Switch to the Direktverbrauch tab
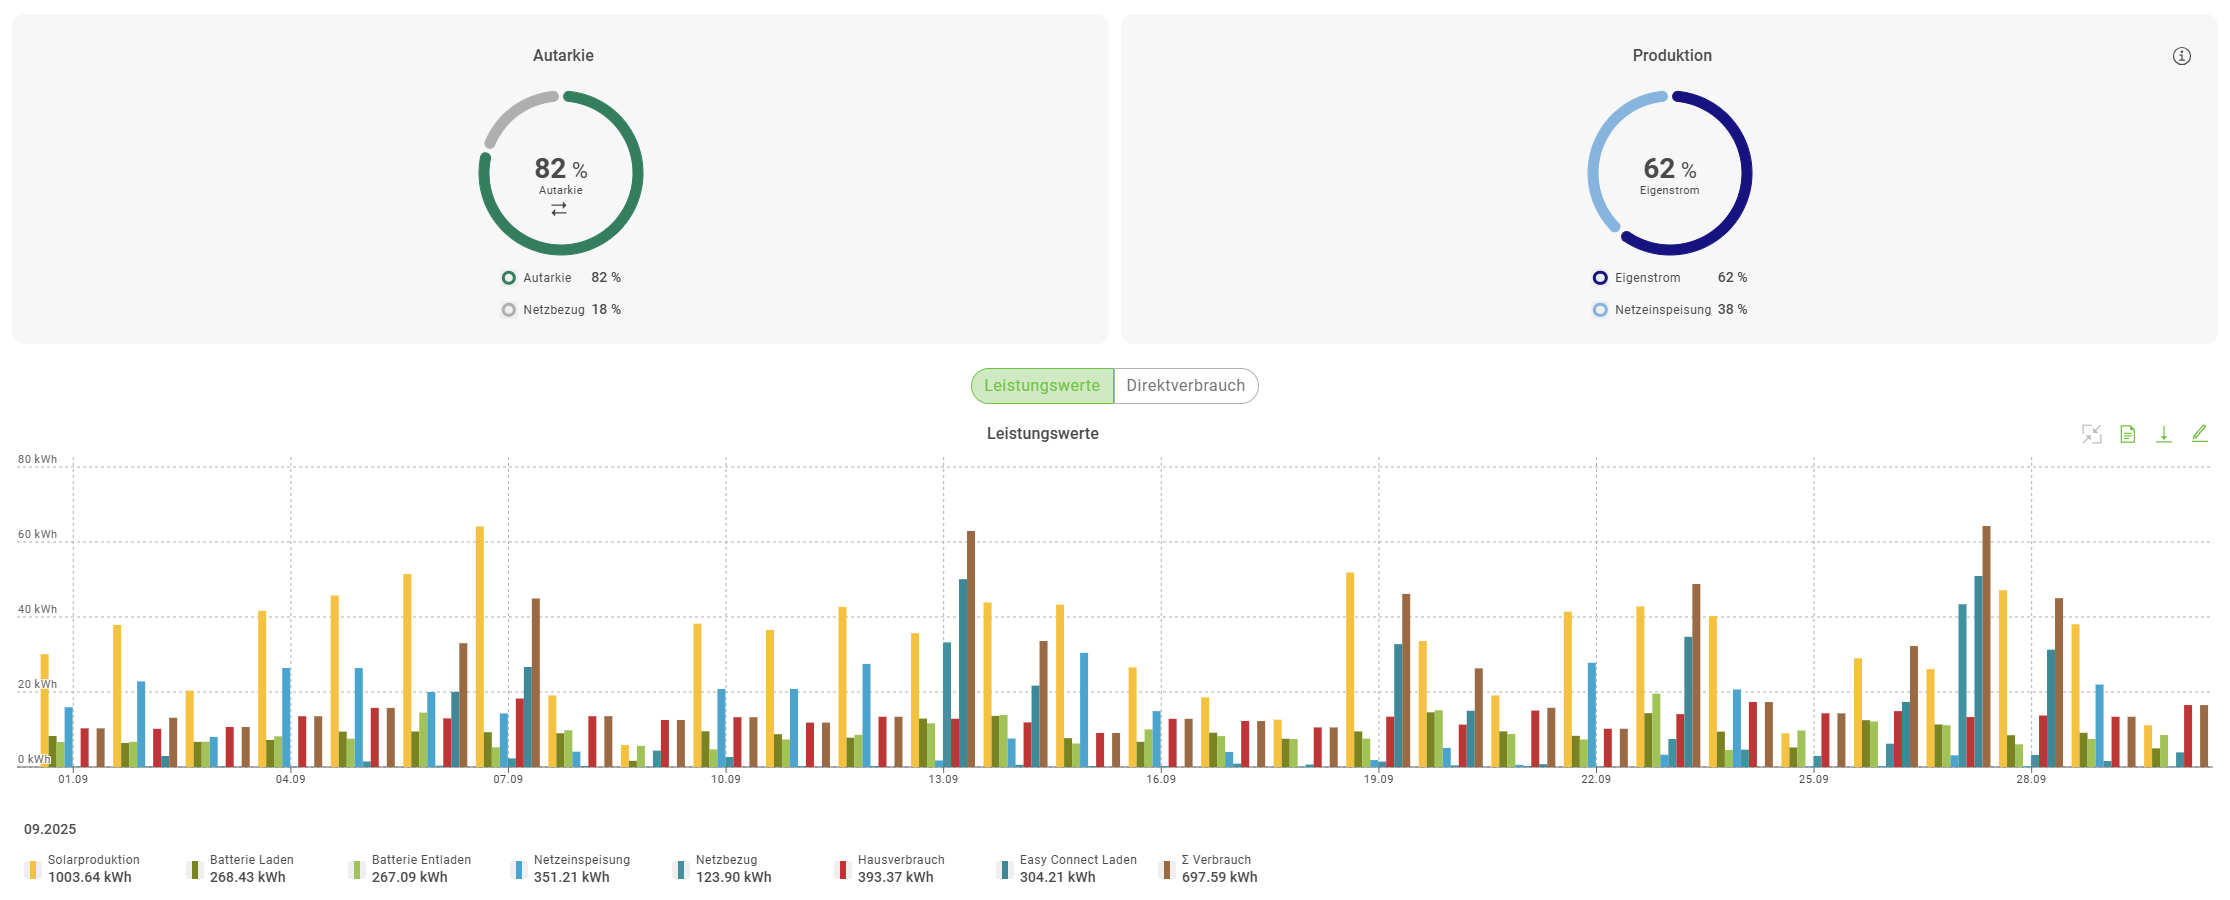Viewport: 2230px width, 900px height. pos(1185,386)
